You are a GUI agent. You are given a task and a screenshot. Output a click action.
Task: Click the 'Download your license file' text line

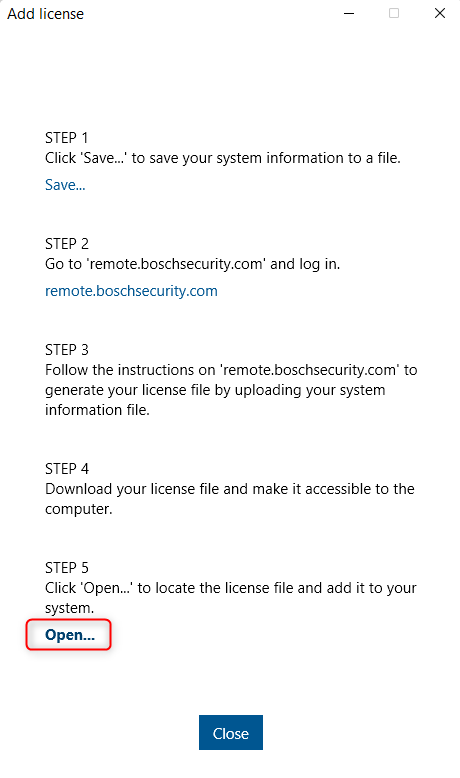(230, 489)
